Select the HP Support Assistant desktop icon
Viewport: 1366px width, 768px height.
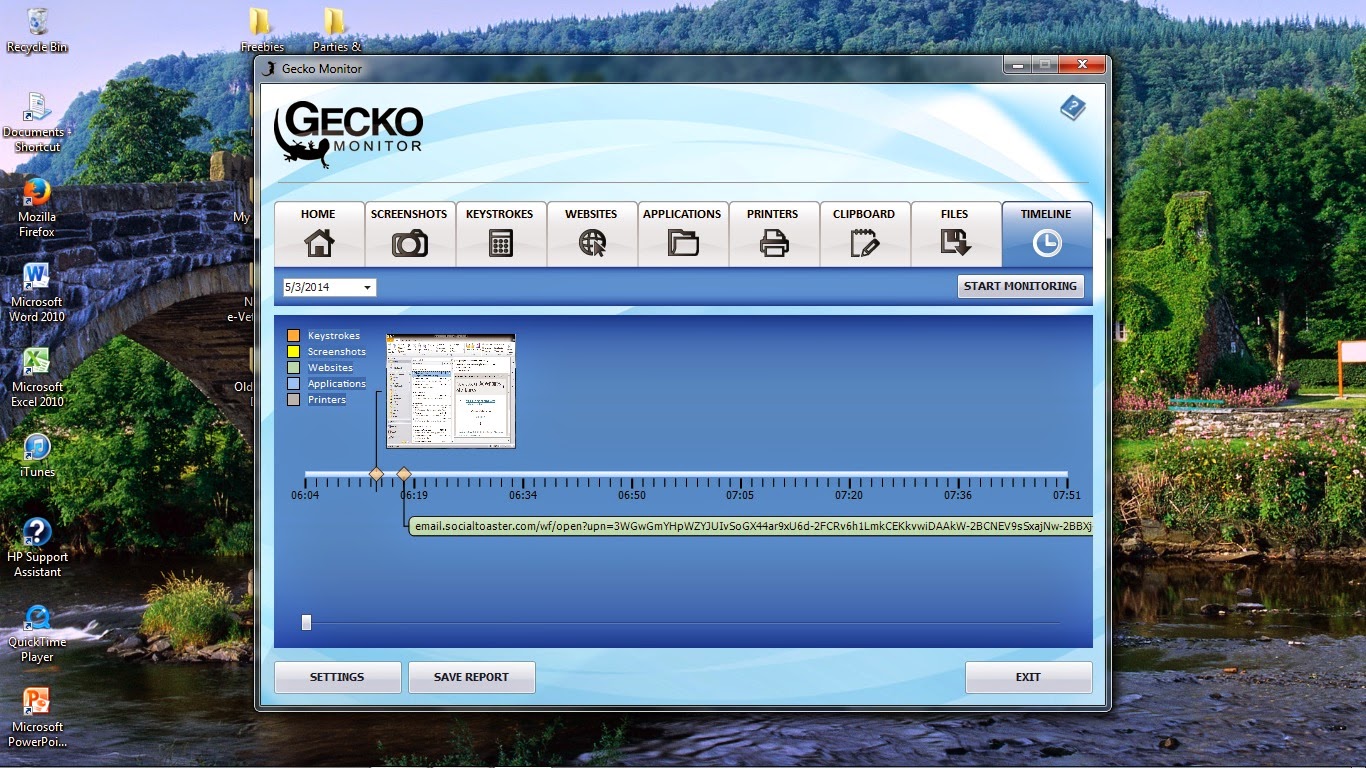coord(37,548)
